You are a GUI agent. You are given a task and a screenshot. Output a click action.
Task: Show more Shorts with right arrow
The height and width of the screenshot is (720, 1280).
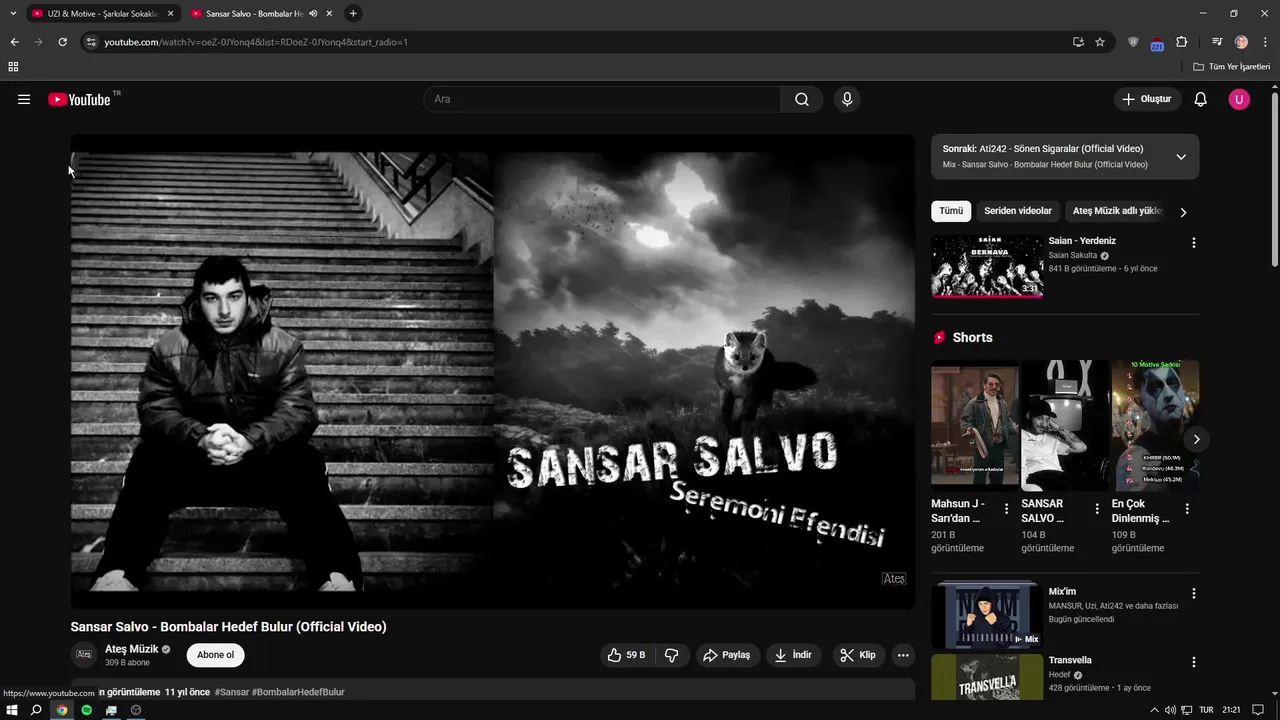pos(1196,439)
